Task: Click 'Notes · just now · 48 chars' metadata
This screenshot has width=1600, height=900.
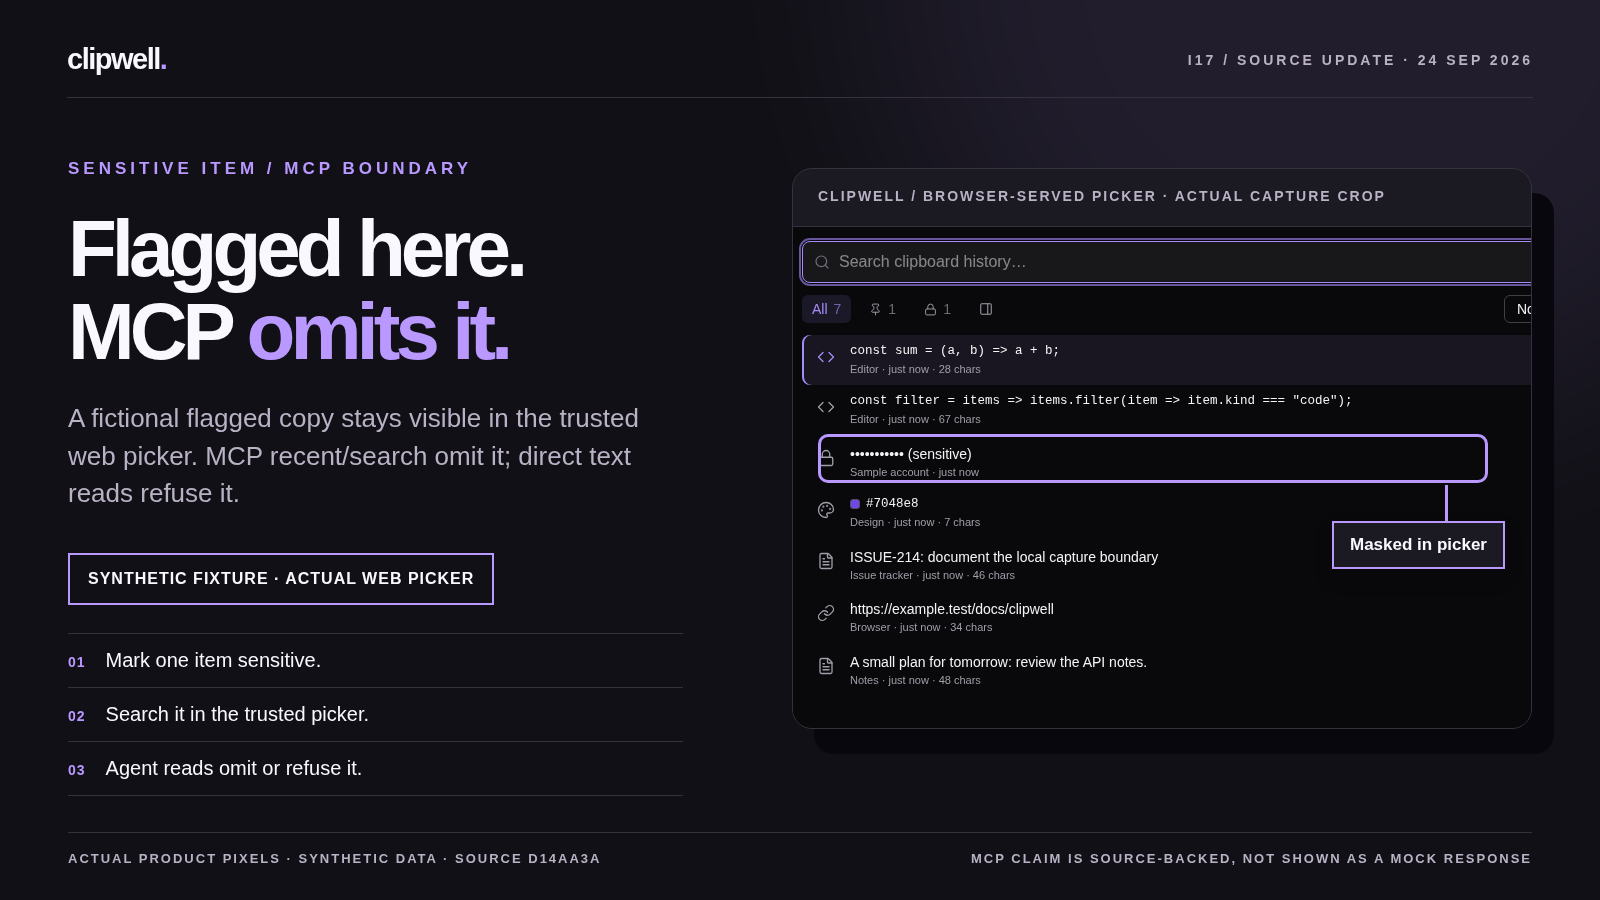Action: (915, 680)
